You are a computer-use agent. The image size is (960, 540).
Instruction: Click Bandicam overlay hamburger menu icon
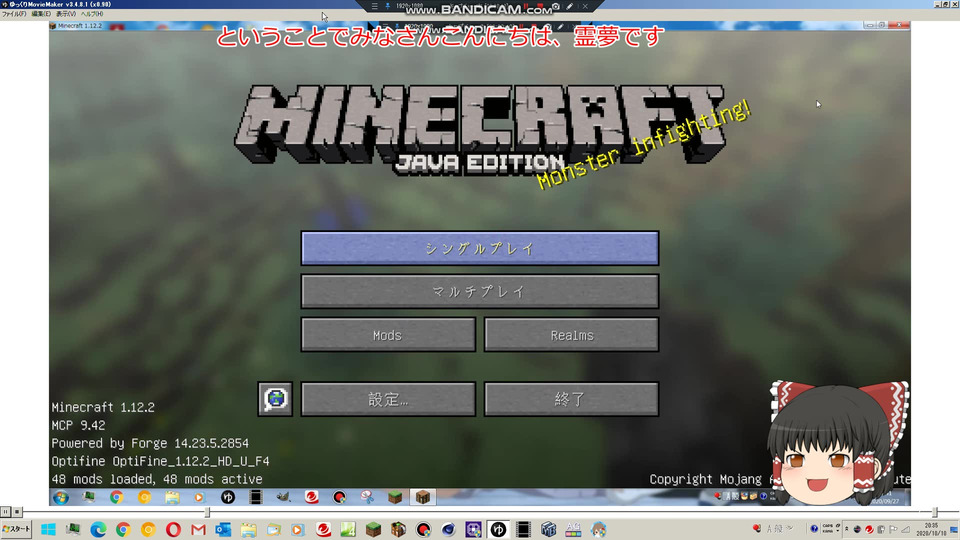click(x=374, y=6)
